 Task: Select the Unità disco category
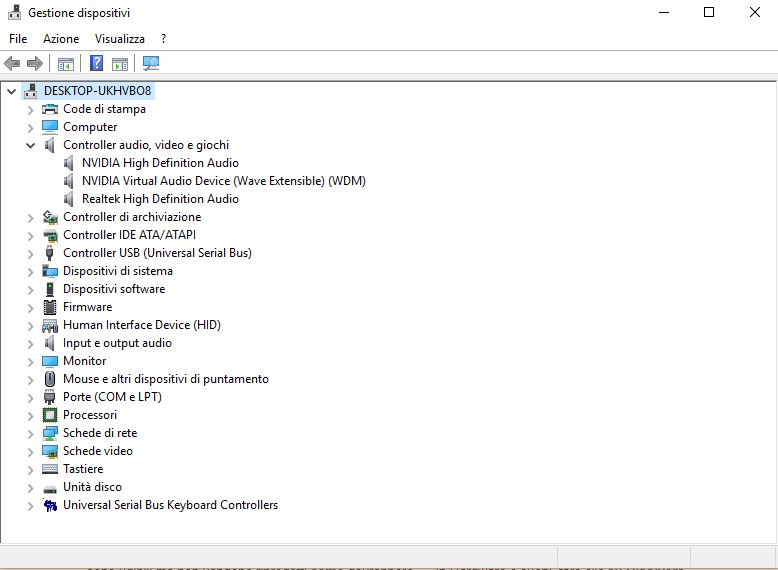[92, 487]
